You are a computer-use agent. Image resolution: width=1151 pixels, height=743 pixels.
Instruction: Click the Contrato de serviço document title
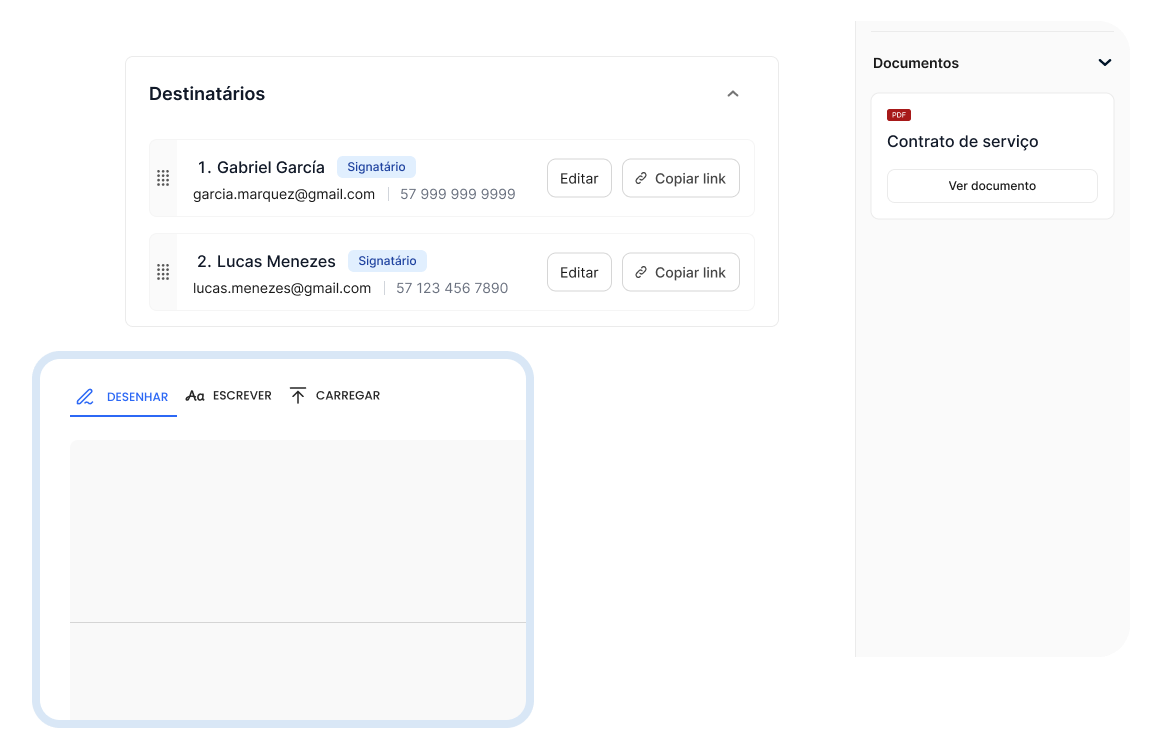[962, 142]
